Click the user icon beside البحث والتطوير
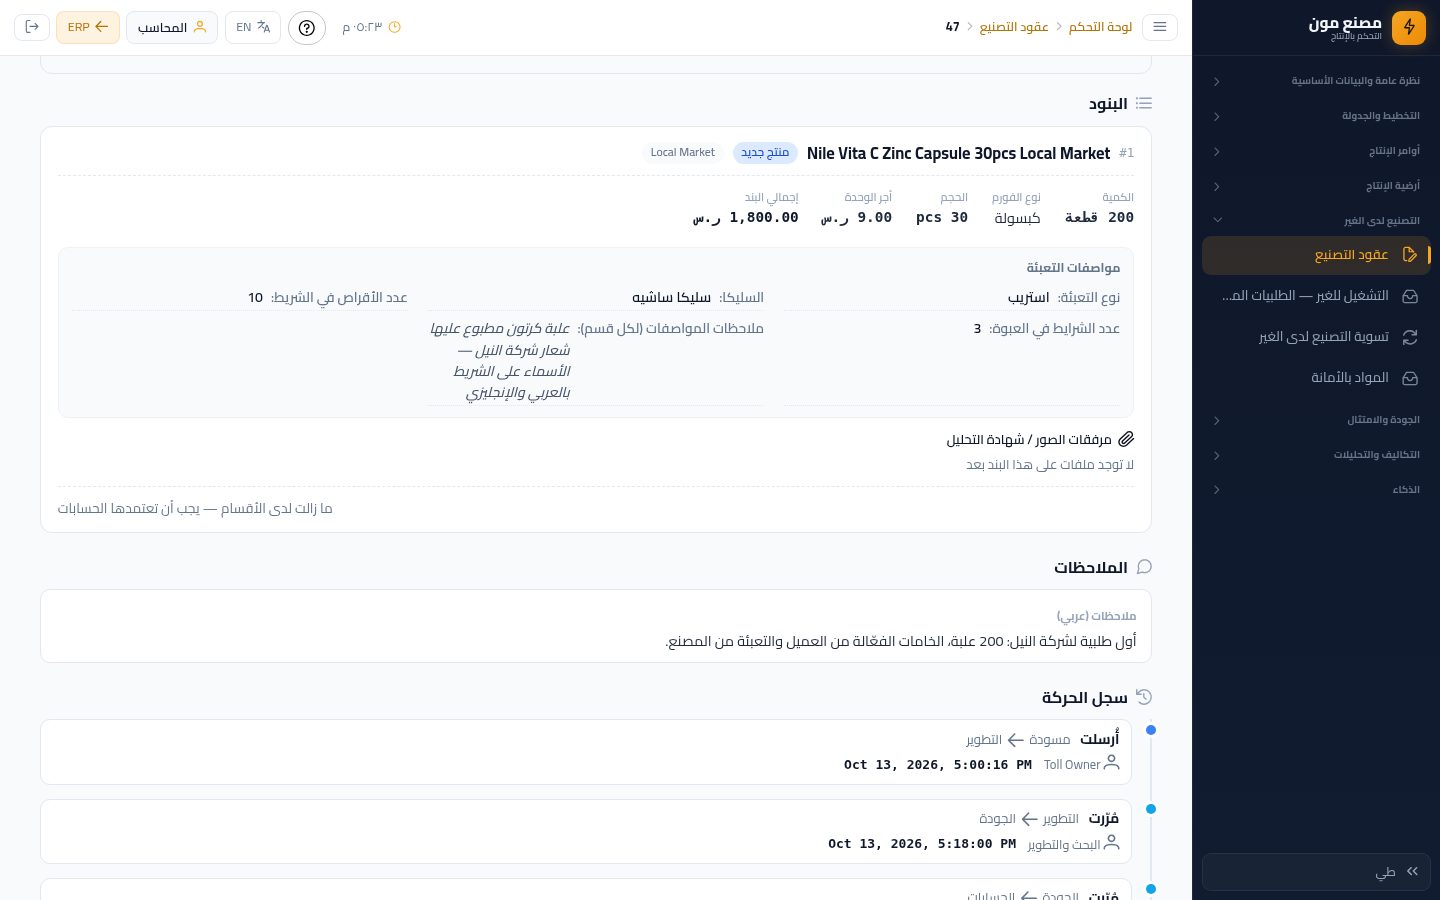Viewport: 1440px width, 900px height. click(x=1111, y=844)
